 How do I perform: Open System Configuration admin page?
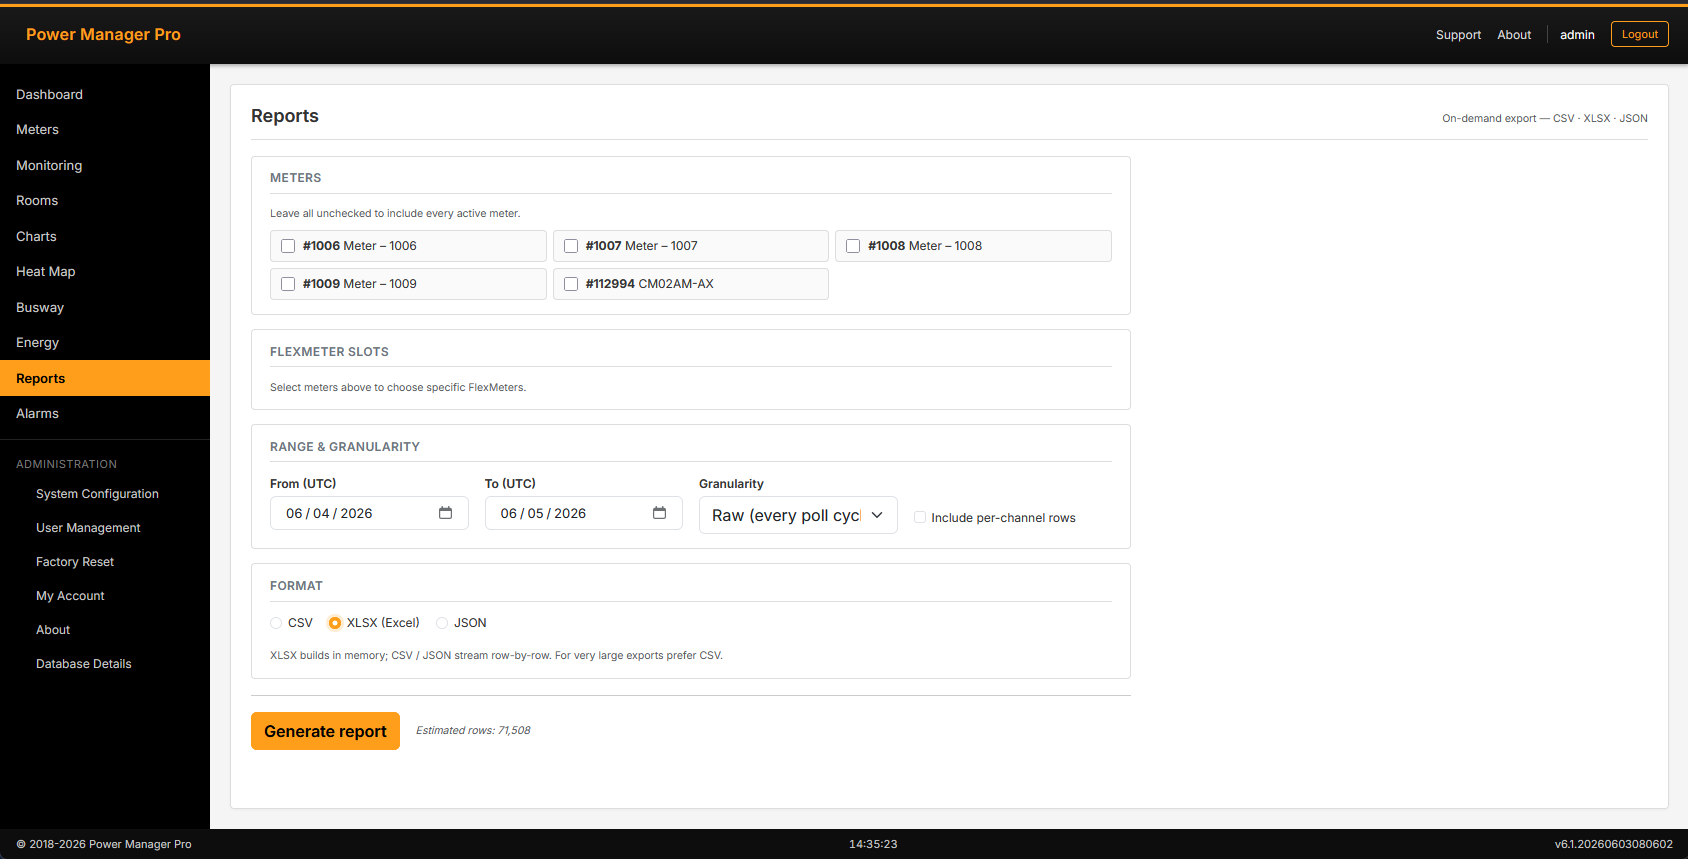tap(105, 494)
